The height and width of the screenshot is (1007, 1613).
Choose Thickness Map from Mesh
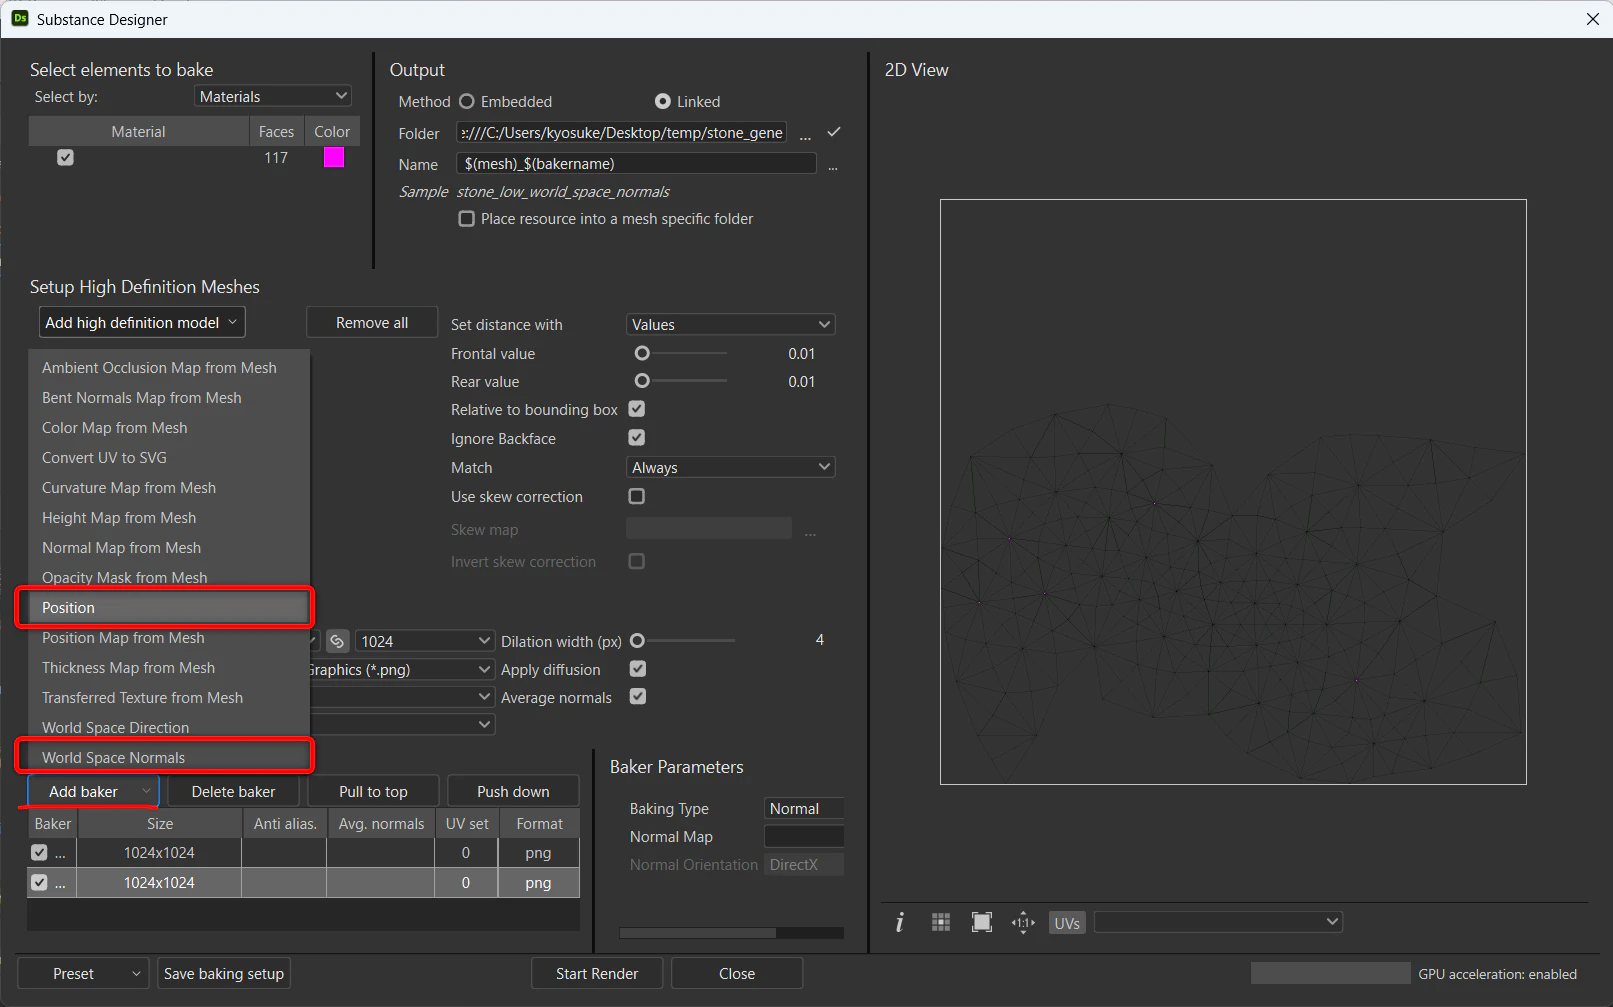coord(169,668)
